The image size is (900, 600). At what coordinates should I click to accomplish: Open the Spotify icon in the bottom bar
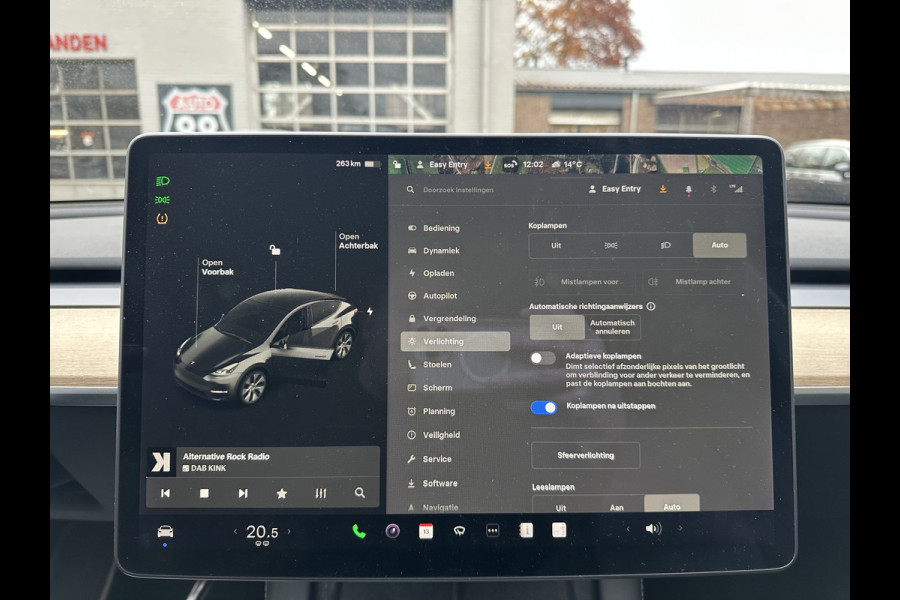coord(391,531)
